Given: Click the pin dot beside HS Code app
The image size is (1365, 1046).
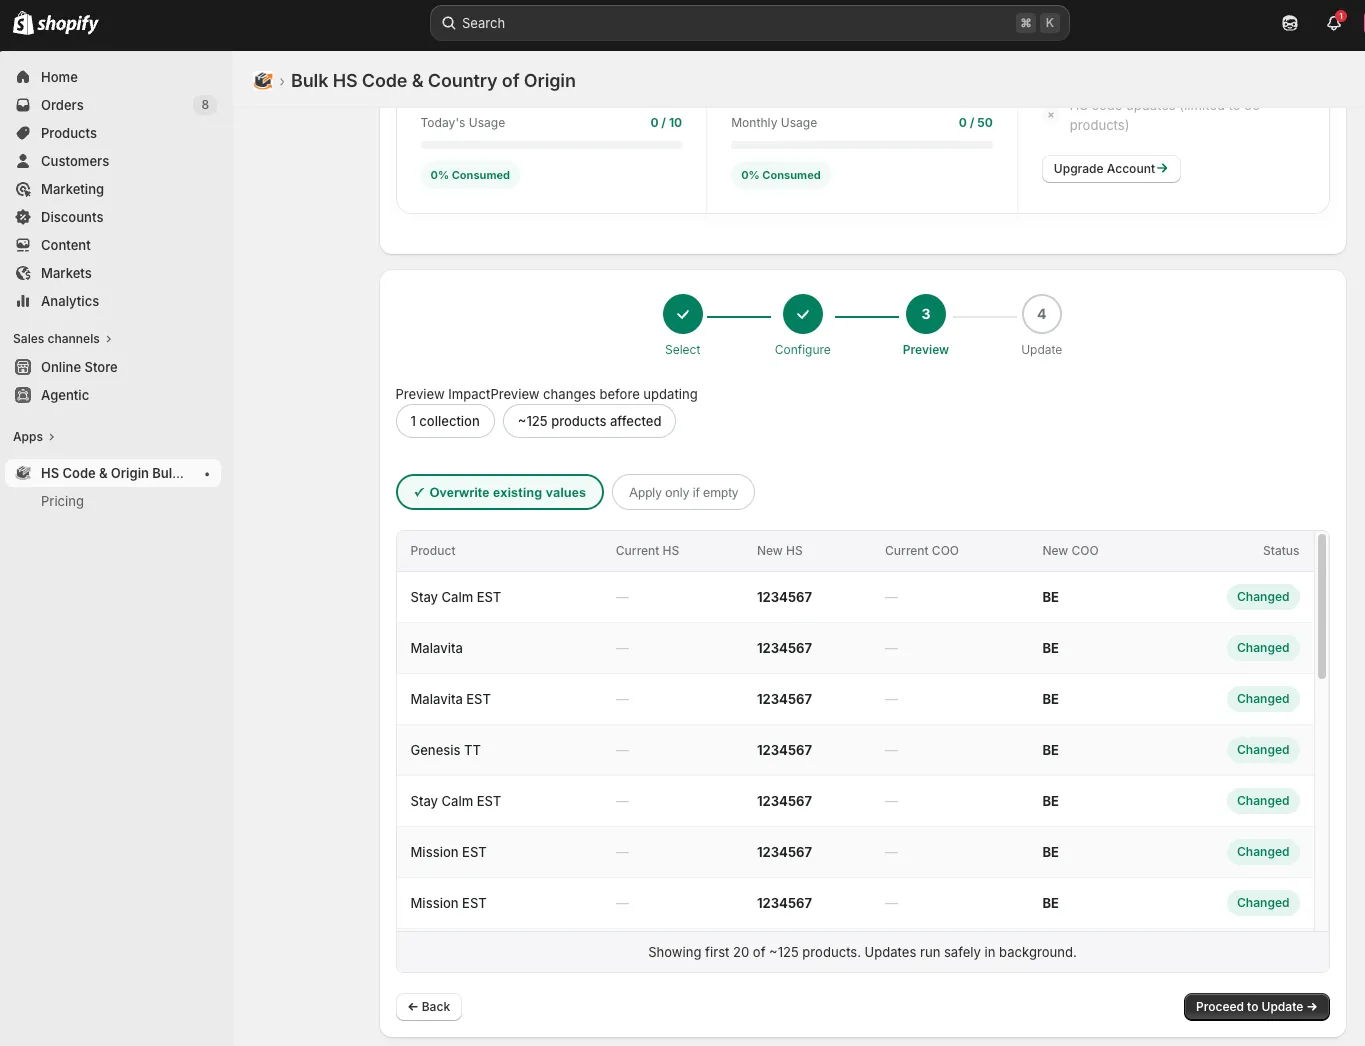Looking at the screenshot, I should [x=207, y=474].
